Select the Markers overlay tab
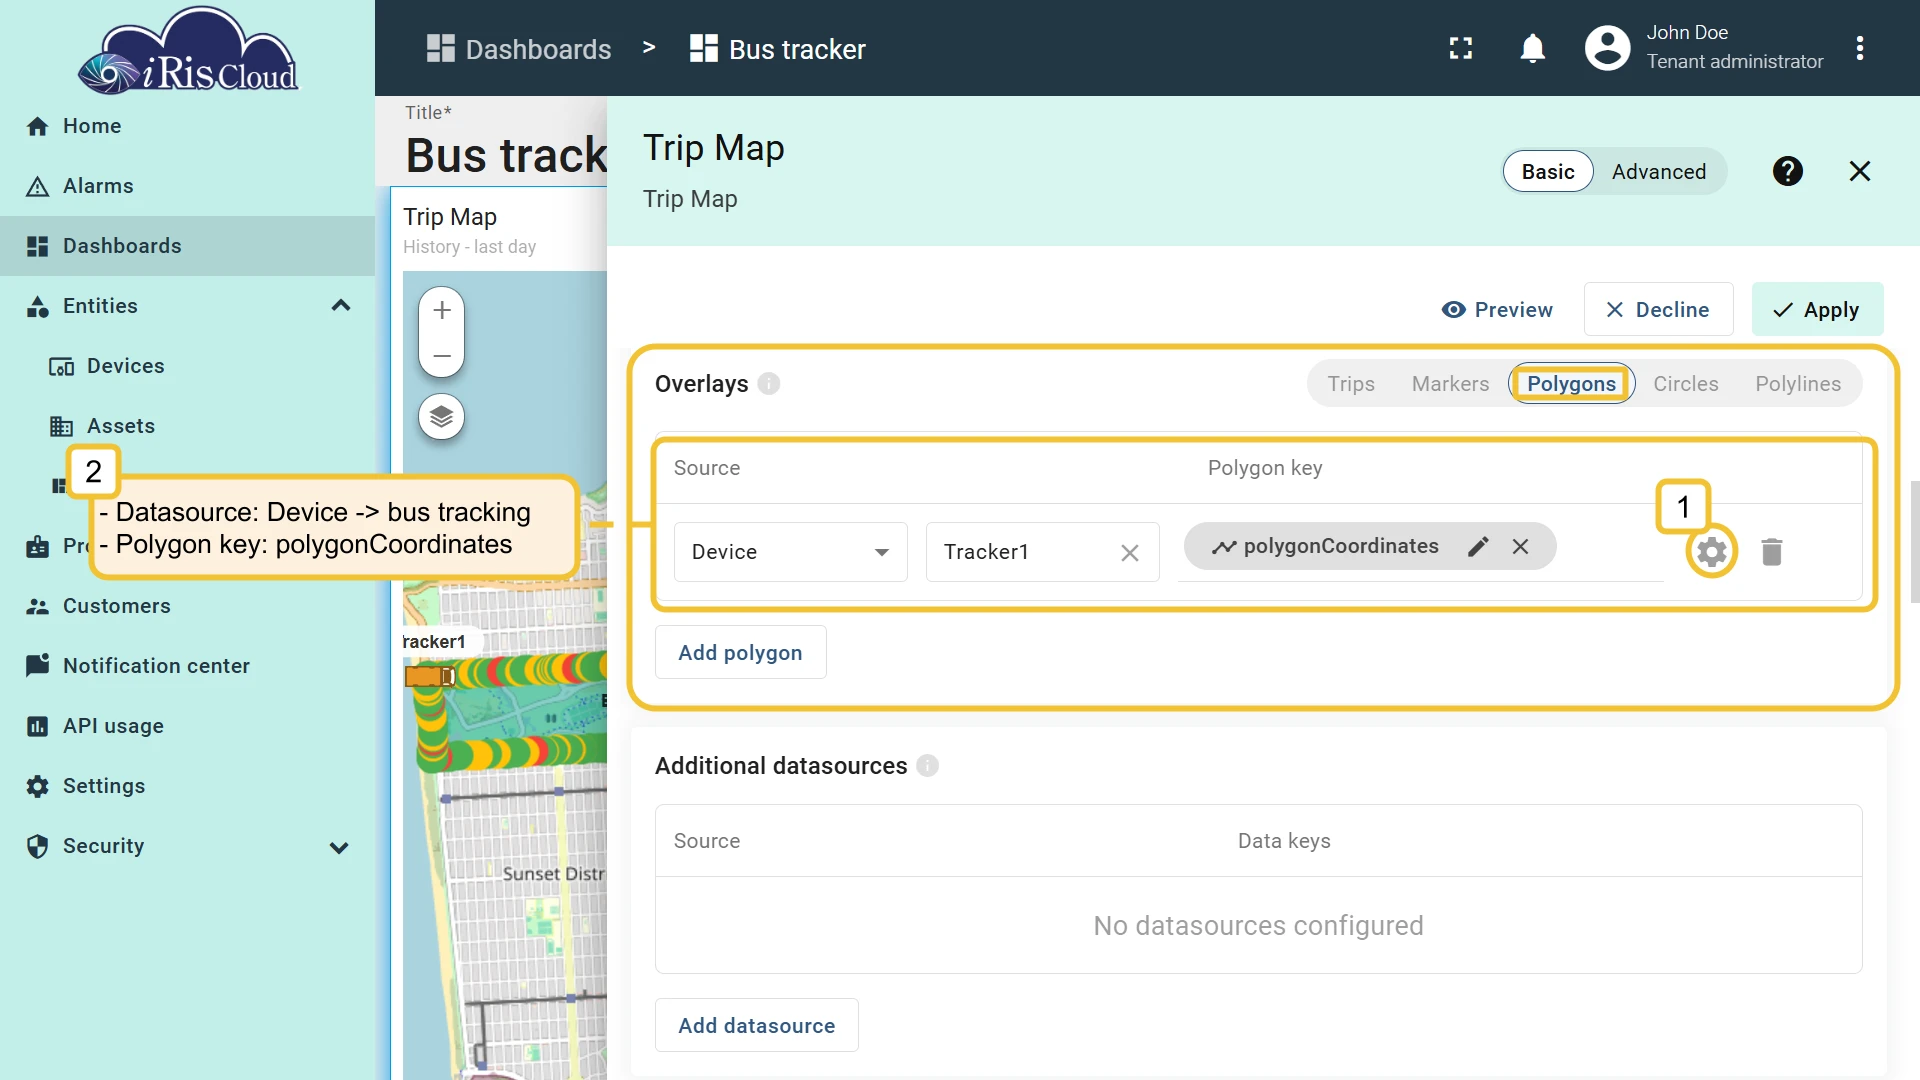The image size is (1920, 1080). 1450,384
